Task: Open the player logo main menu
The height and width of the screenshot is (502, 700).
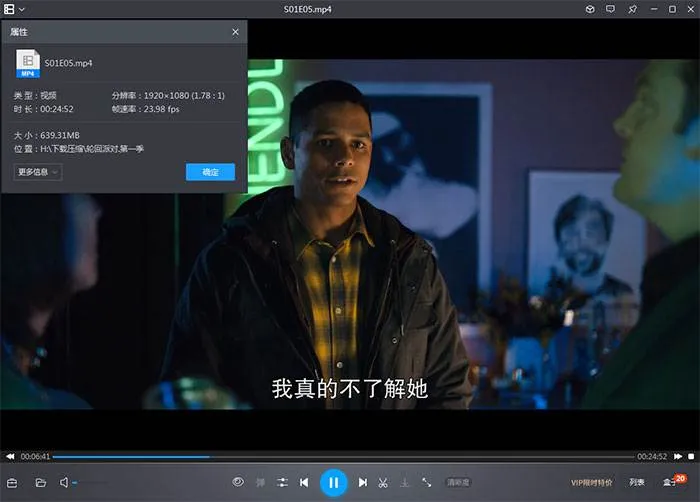Action: pyautogui.click(x=9, y=9)
